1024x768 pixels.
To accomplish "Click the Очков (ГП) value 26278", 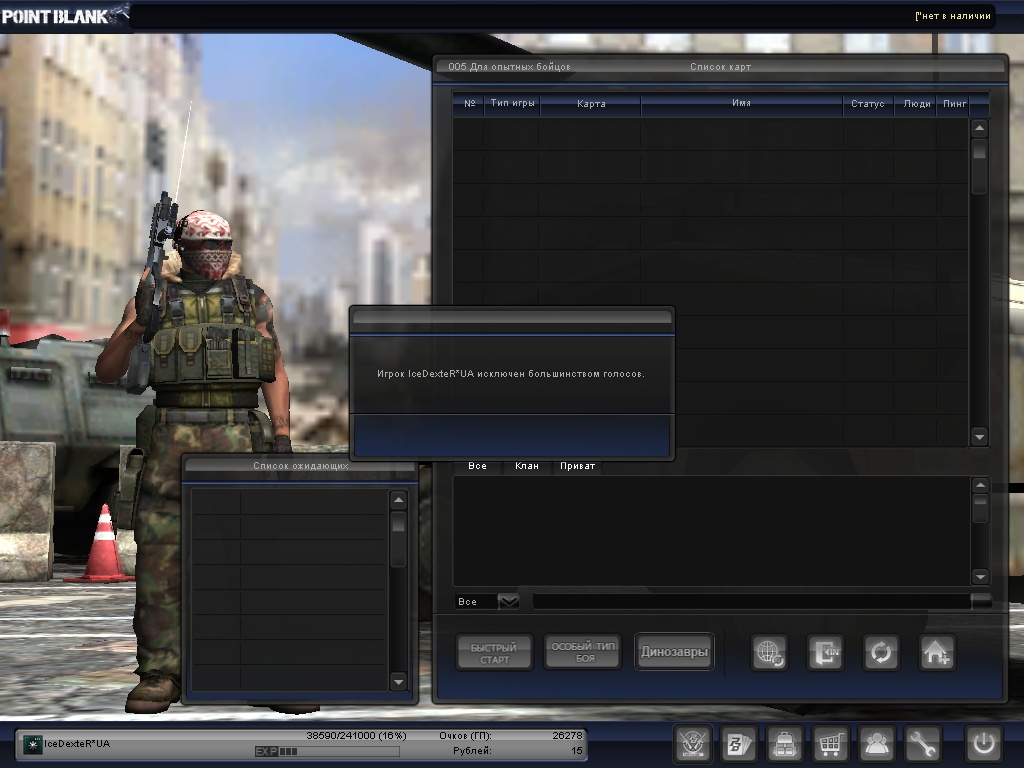I will point(567,735).
